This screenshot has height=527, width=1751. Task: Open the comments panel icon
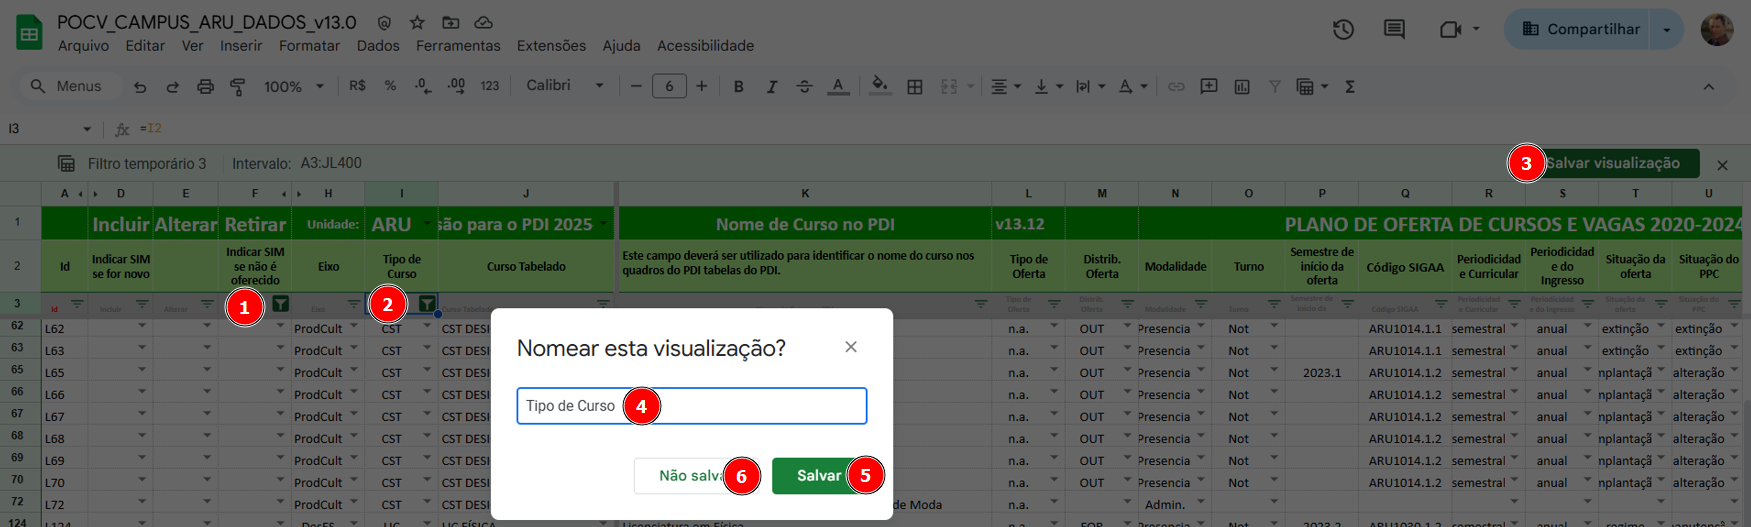click(1394, 29)
